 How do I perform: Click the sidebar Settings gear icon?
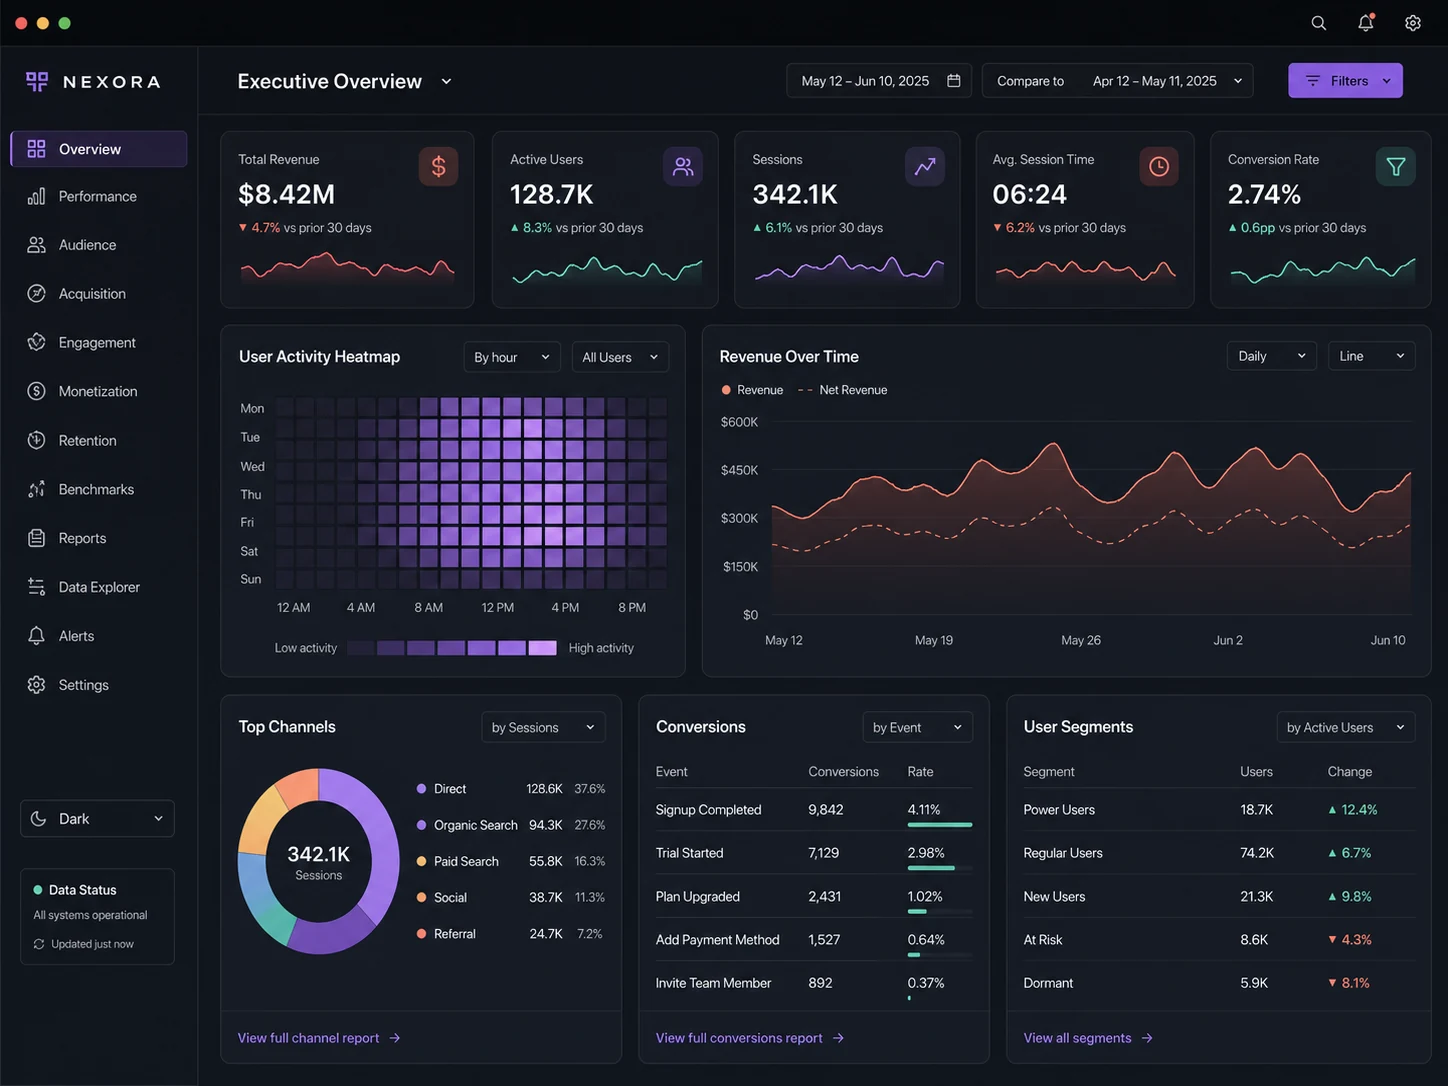[x=37, y=685]
